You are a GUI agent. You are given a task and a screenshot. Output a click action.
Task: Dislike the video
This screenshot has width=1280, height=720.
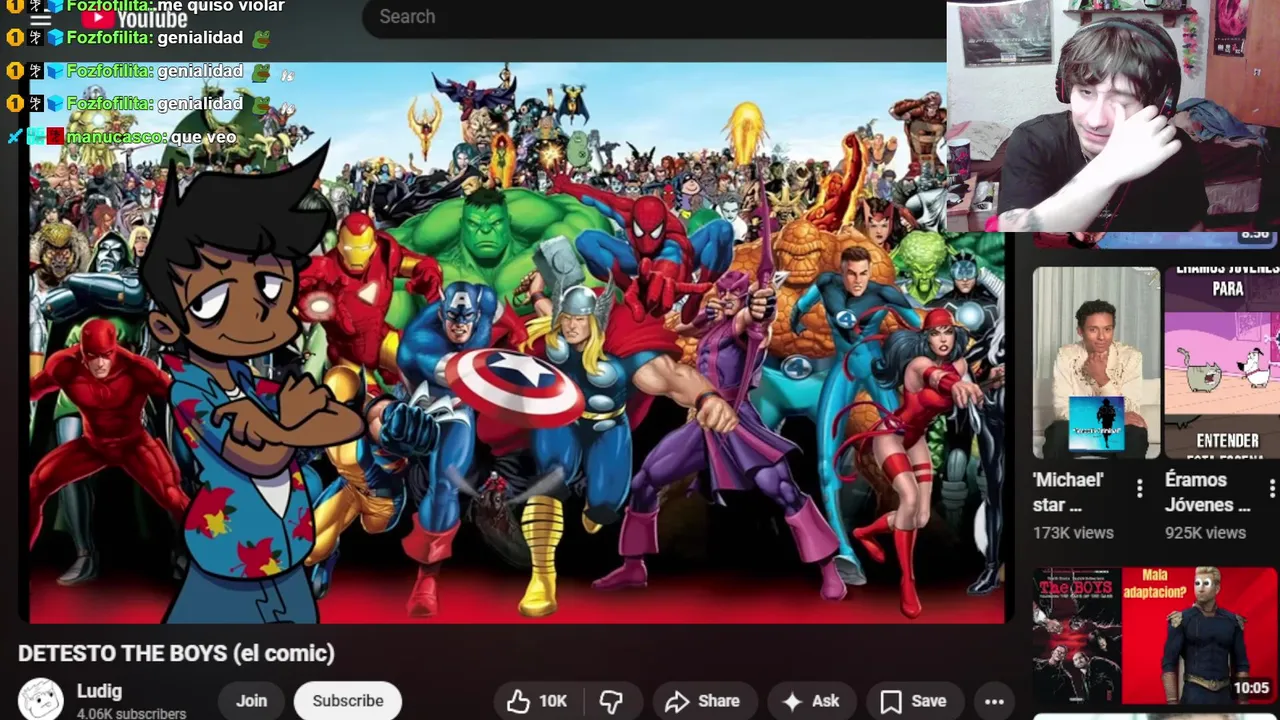[611, 702]
